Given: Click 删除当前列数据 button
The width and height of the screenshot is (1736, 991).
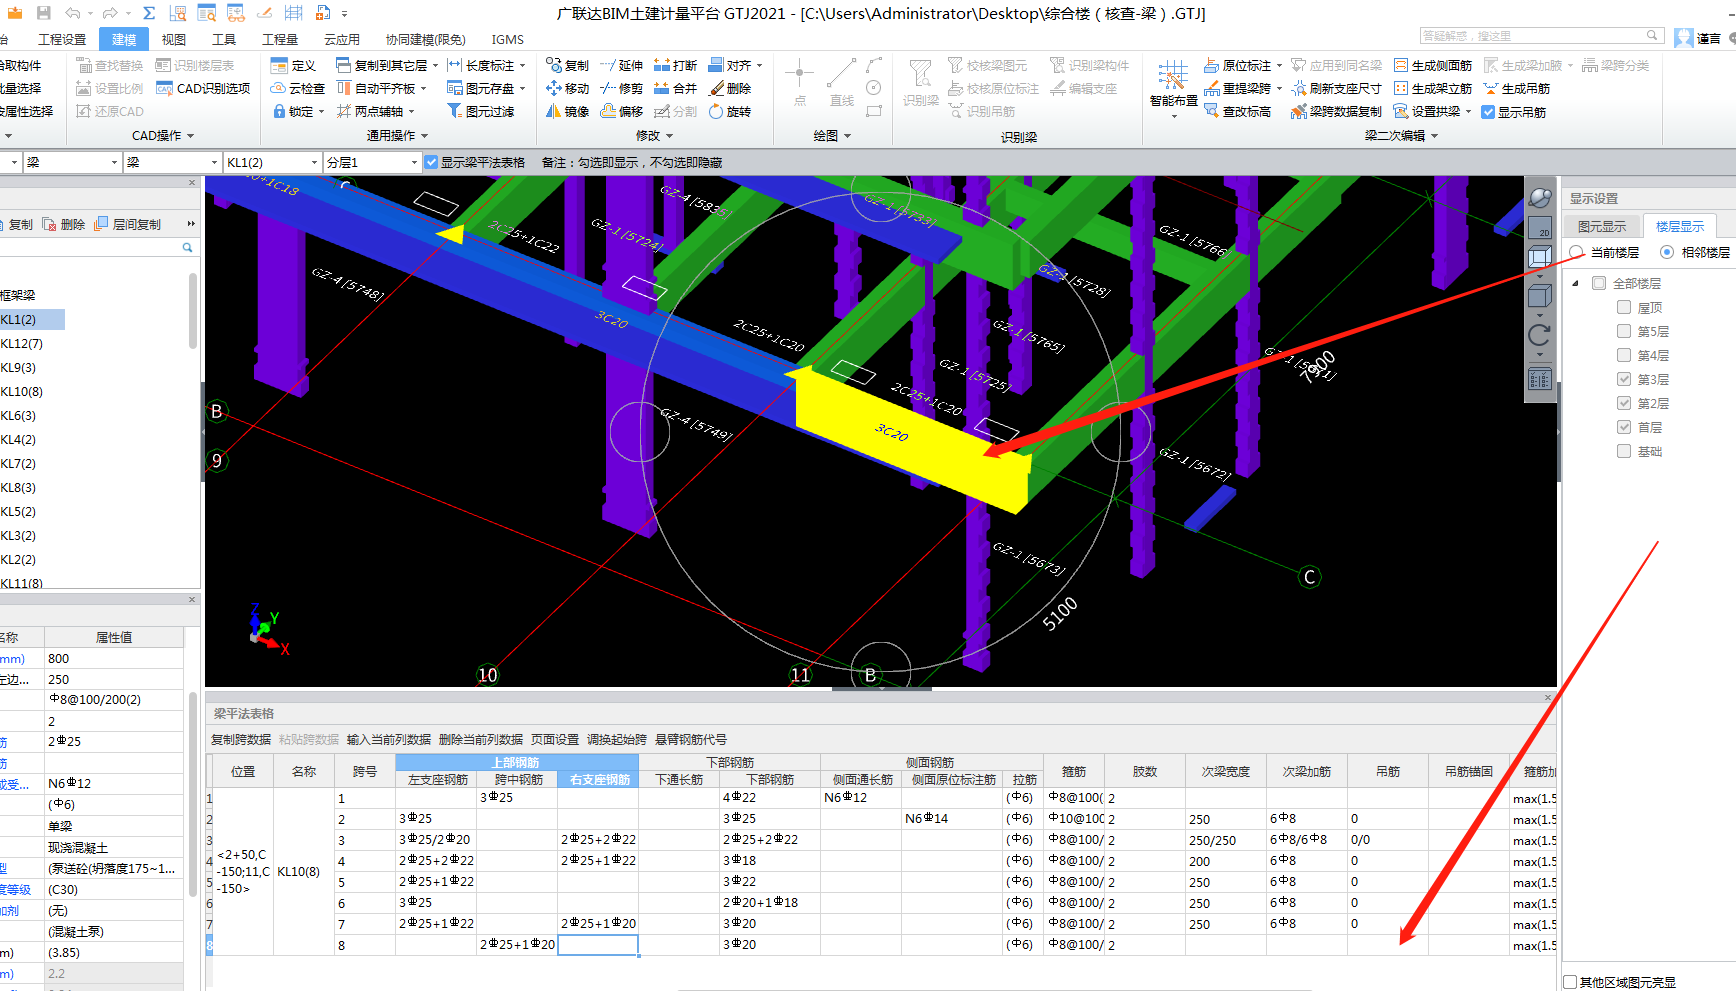Looking at the screenshot, I should [x=481, y=739].
